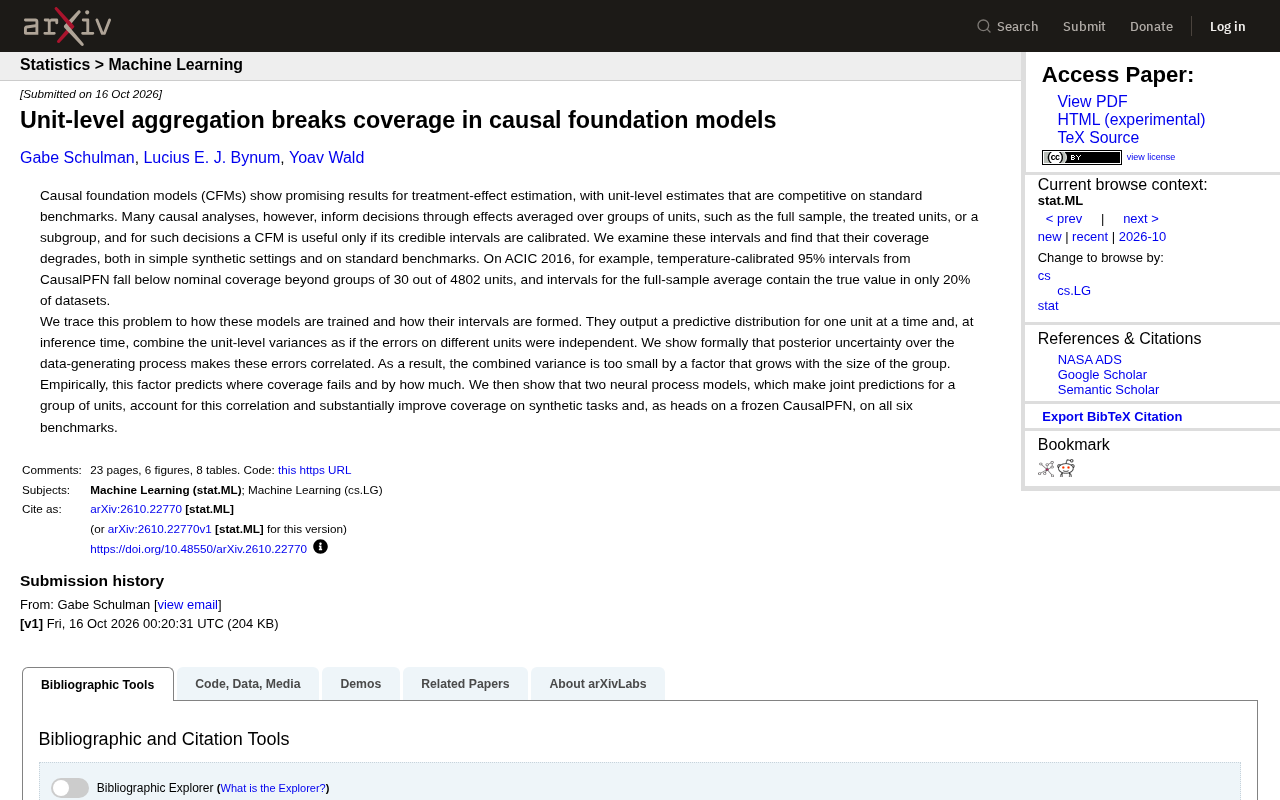Open author Gabe Schulman's page
This screenshot has height=800, width=1280.
pyautogui.click(x=77, y=158)
